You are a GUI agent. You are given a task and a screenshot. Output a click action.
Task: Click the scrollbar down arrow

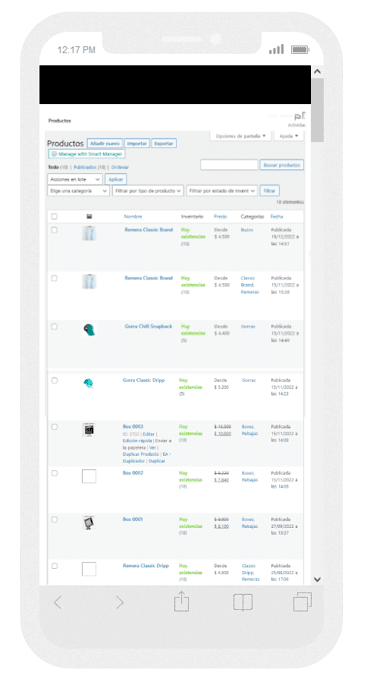[317, 579]
